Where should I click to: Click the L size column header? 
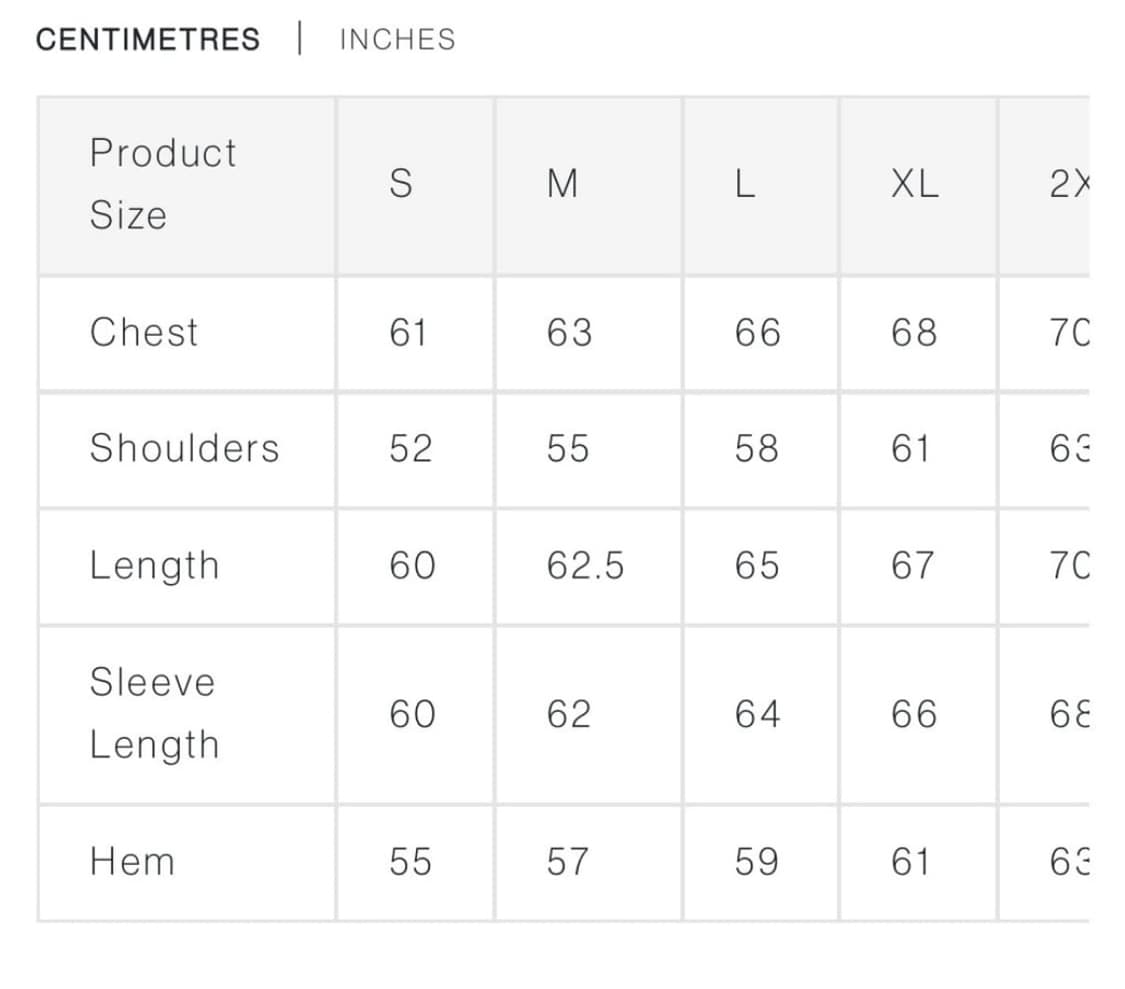point(744,184)
